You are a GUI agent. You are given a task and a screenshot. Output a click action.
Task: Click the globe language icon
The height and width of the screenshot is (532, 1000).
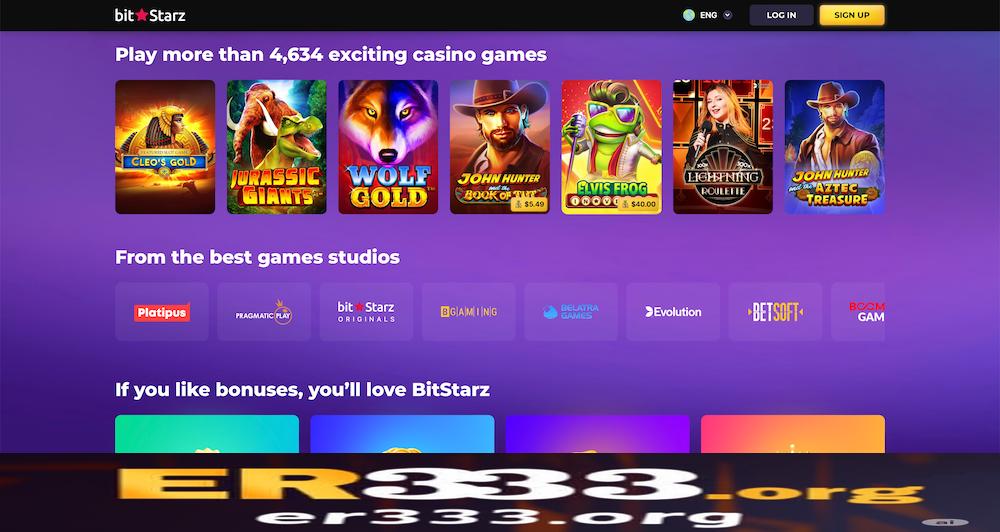689,15
